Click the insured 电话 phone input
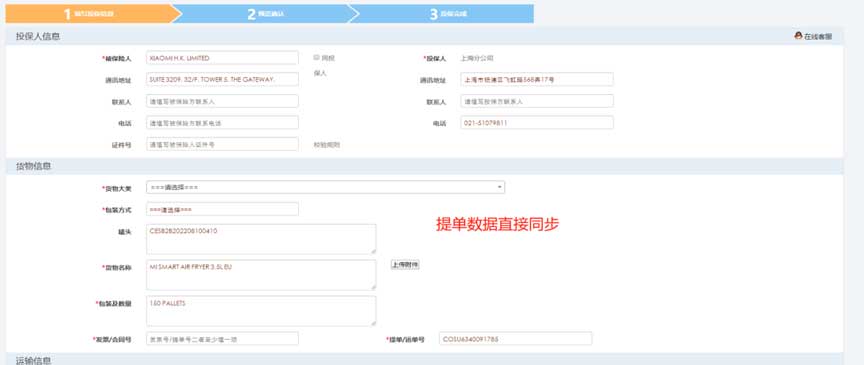864x365 pixels. coord(222,123)
